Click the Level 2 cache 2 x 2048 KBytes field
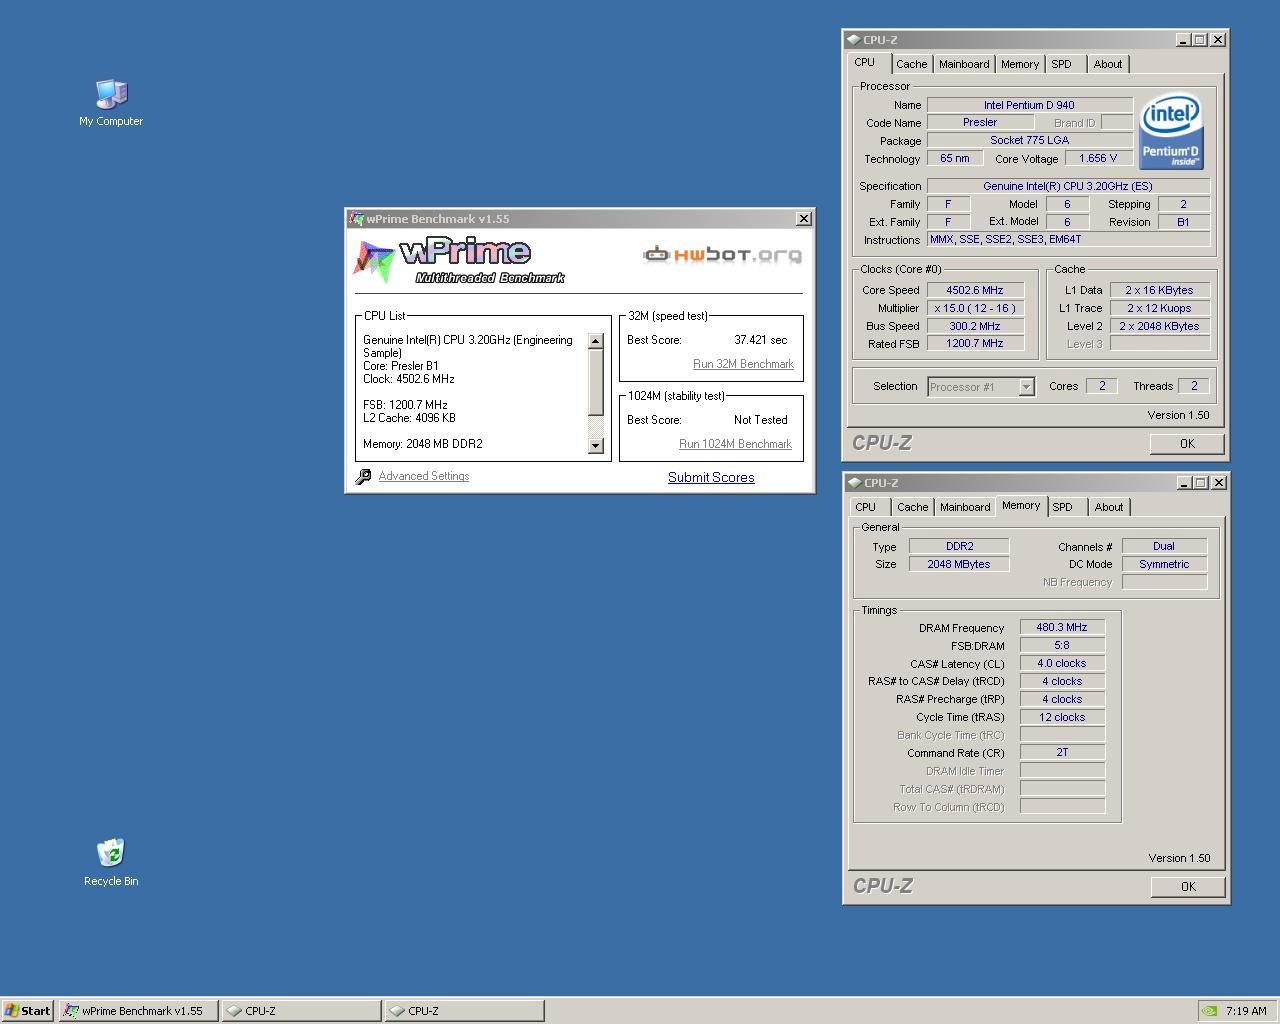 pos(1160,326)
